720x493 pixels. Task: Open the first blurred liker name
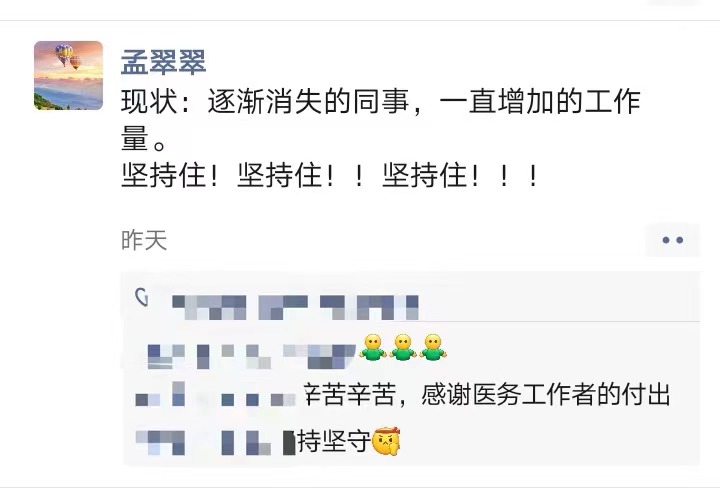tap(209, 307)
